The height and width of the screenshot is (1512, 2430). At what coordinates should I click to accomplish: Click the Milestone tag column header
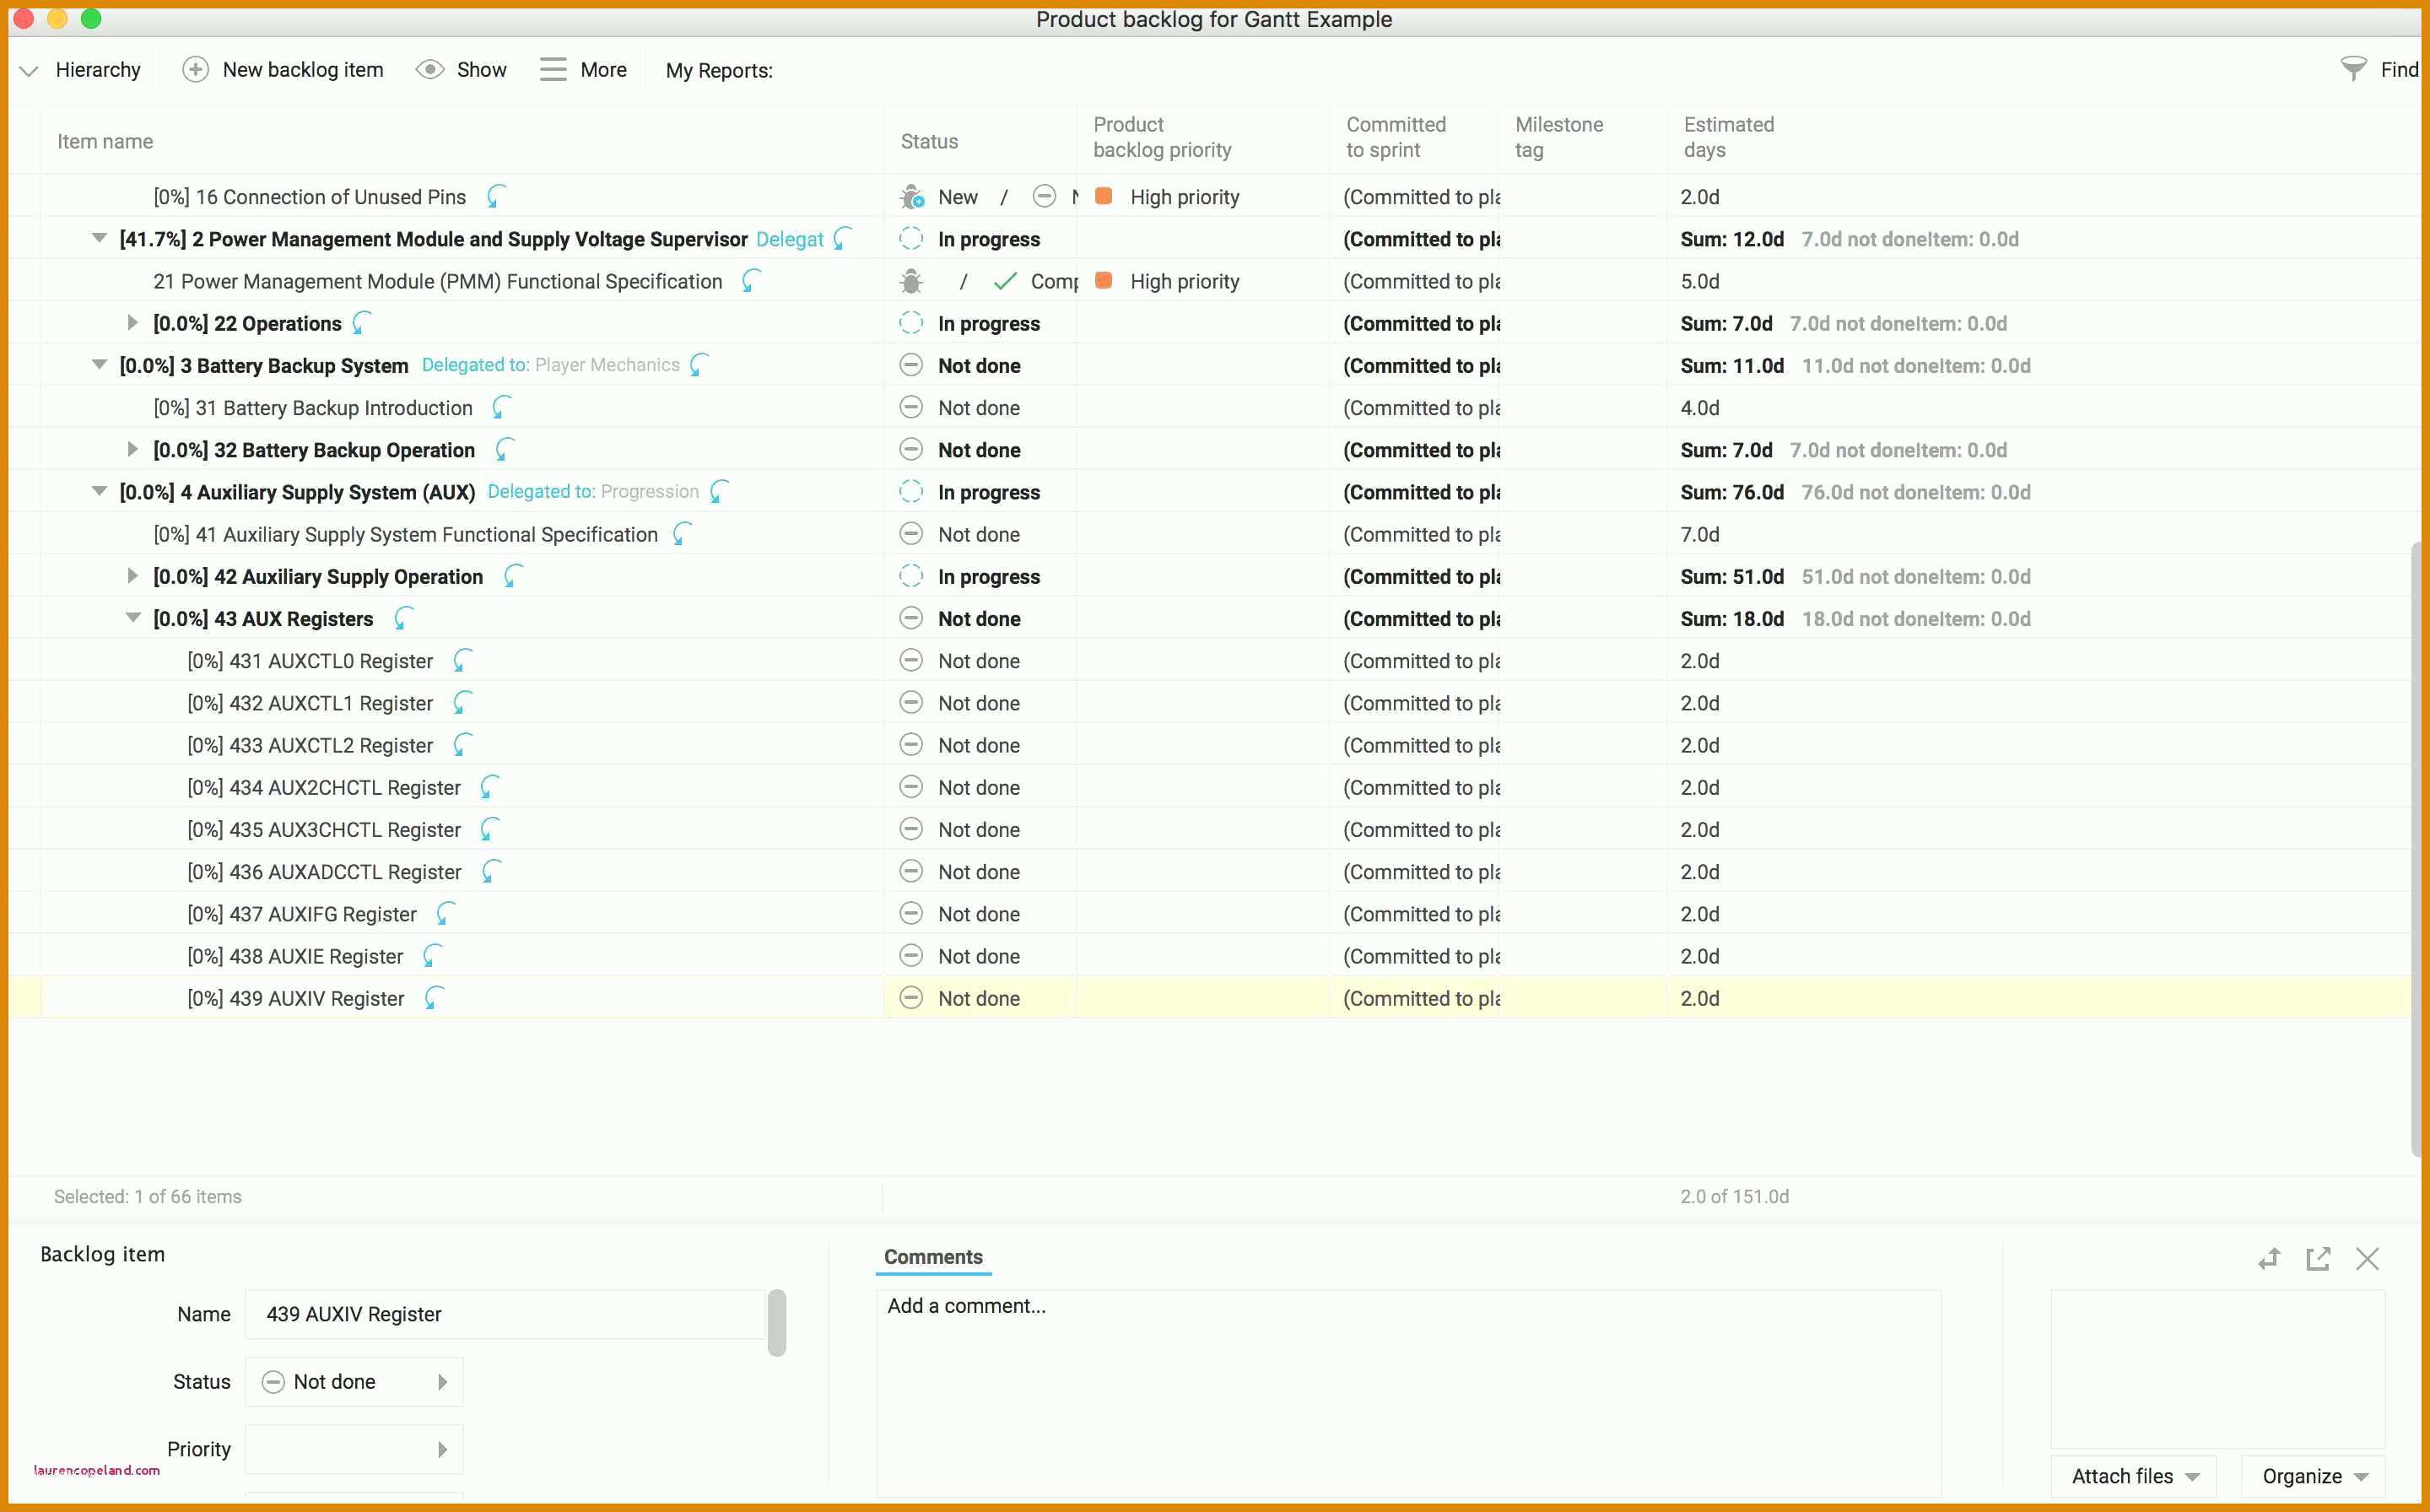pos(1559,137)
